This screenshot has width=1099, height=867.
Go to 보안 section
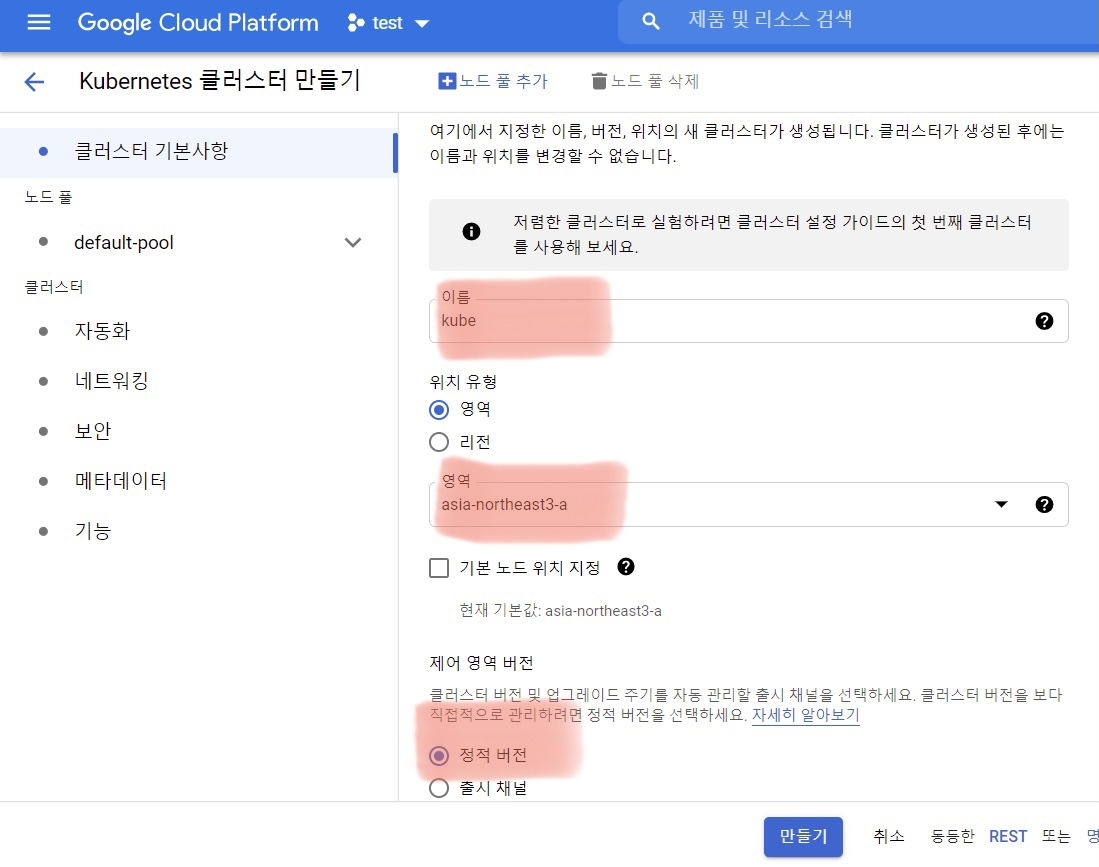point(93,430)
